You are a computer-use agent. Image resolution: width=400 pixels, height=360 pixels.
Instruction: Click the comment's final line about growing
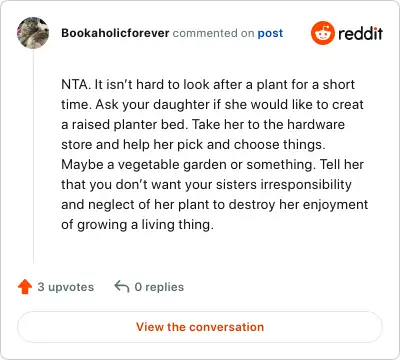point(137,225)
